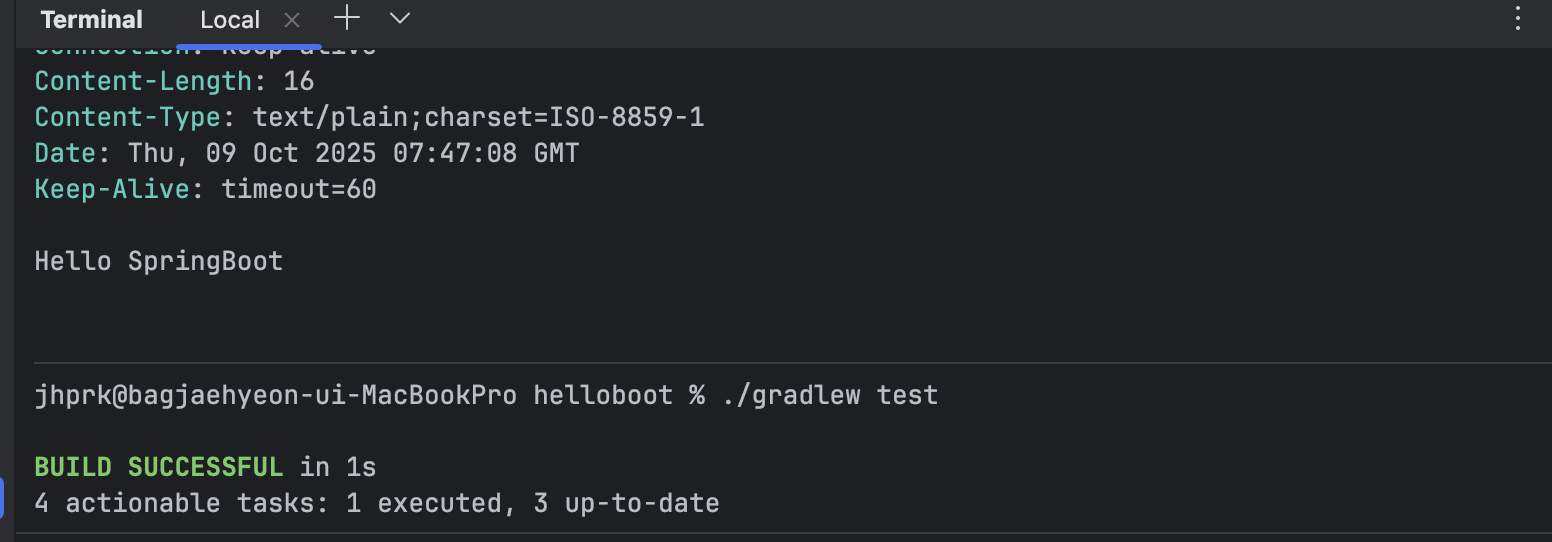Click the 4 actionable tasks summary line
The height and width of the screenshot is (542, 1552).
tap(376, 502)
